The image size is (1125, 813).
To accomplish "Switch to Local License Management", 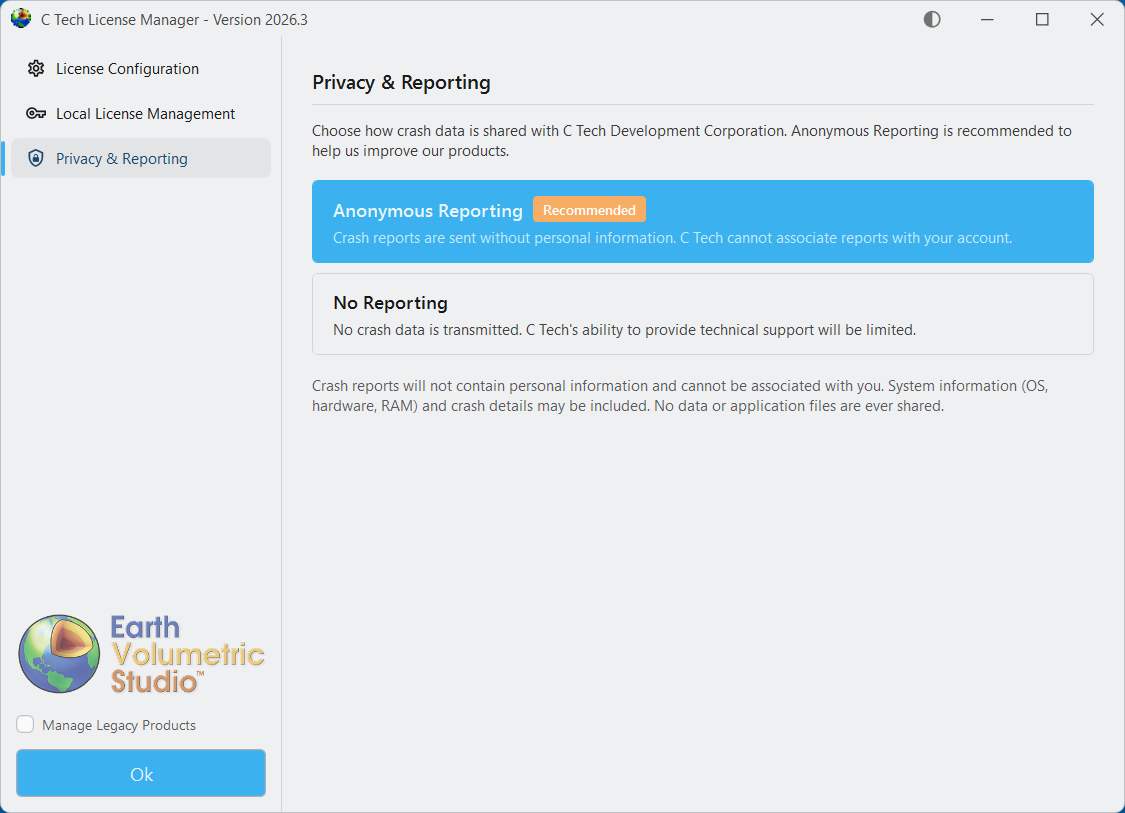I will (x=146, y=113).
